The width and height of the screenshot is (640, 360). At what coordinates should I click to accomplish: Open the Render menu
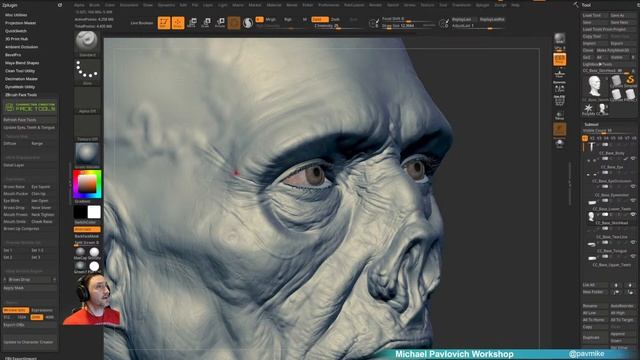pyautogui.click(x=376, y=5)
